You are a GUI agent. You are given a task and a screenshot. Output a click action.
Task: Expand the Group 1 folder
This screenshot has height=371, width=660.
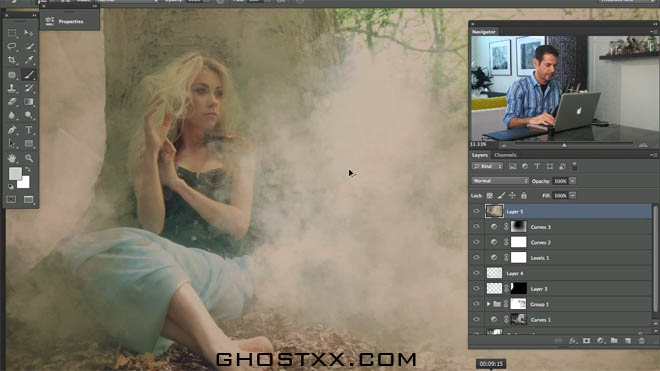tap(488, 304)
